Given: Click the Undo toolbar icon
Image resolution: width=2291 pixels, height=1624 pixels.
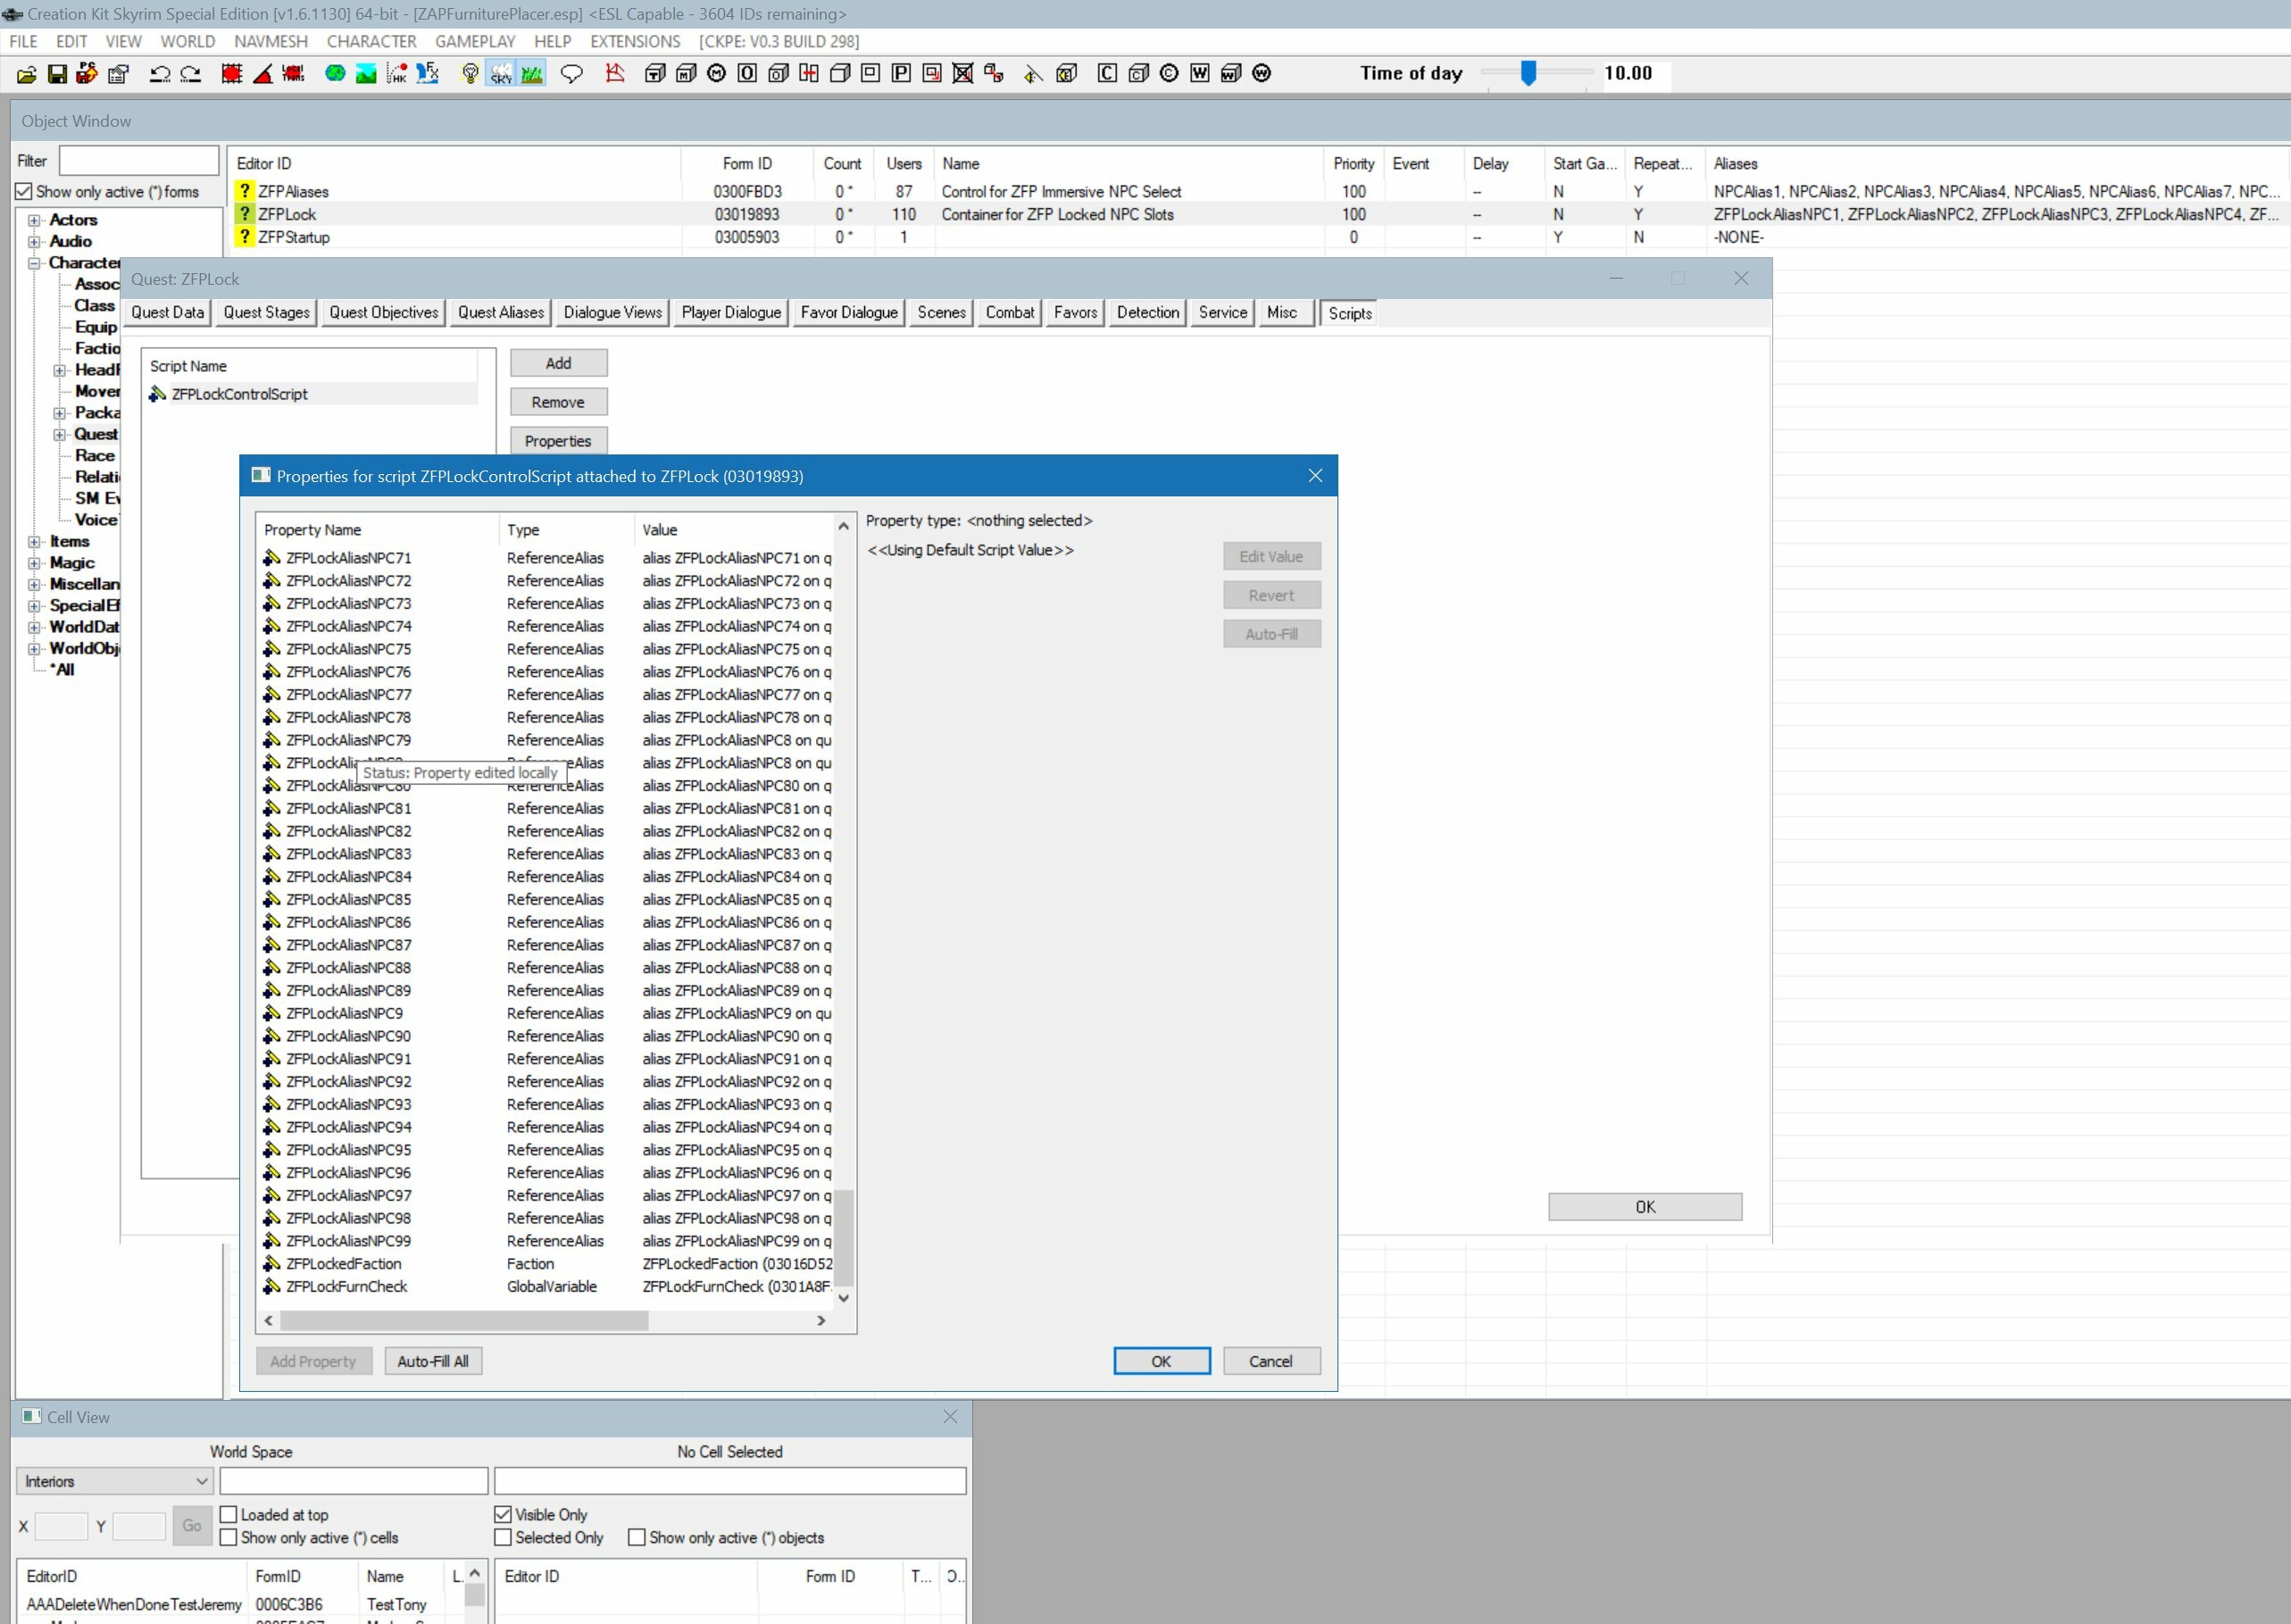Looking at the screenshot, I should coord(160,74).
